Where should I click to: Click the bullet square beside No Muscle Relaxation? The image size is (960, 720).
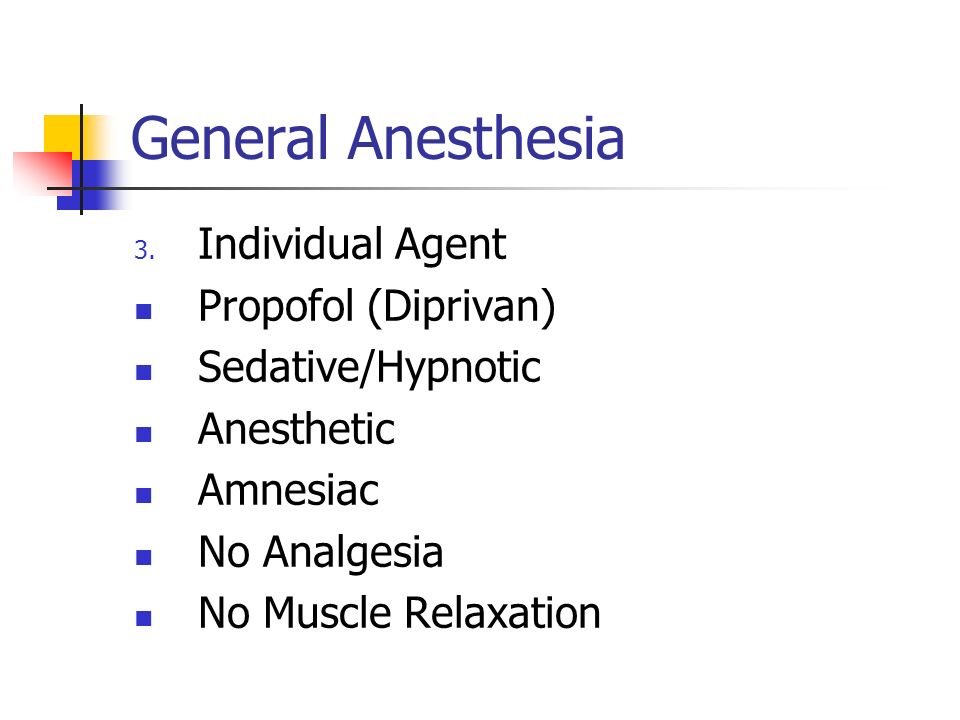[x=143, y=618]
